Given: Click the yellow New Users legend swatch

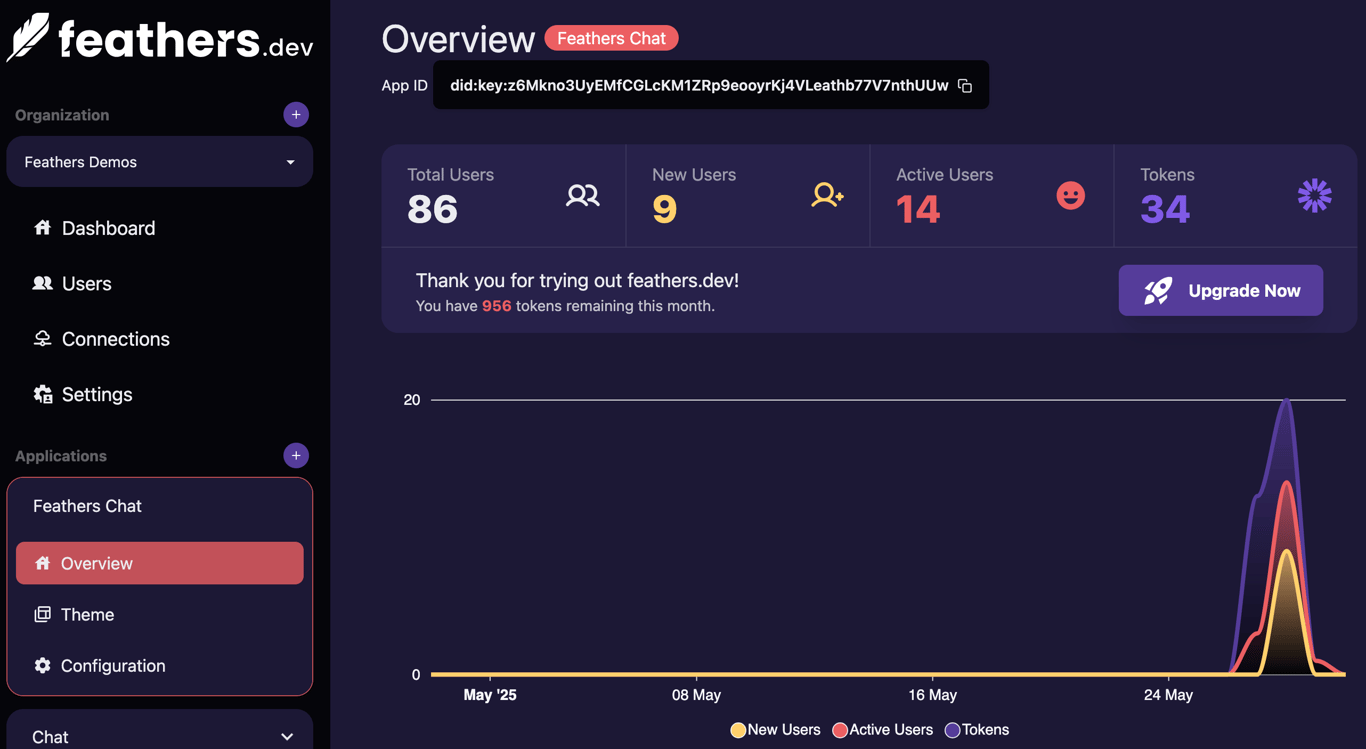Looking at the screenshot, I should click(x=738, y=730).
